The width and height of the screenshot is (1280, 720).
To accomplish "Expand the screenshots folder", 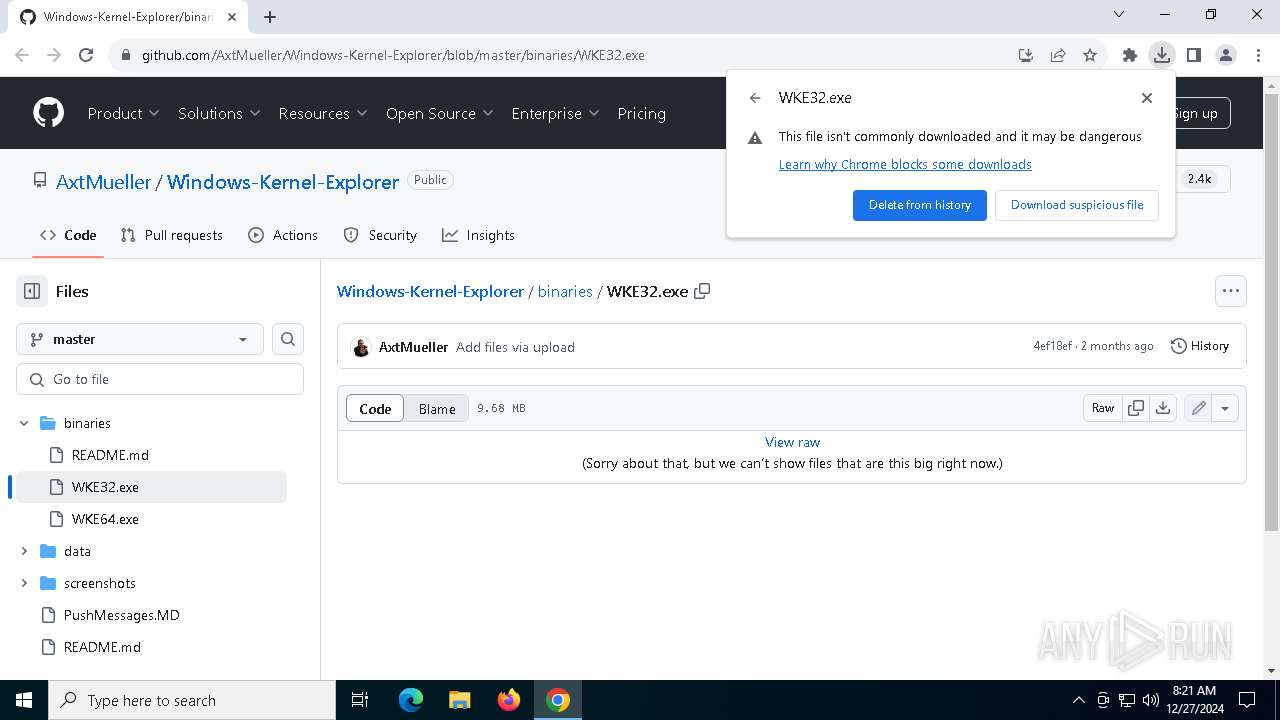I will pyautogui.click(x=24, y=583).
